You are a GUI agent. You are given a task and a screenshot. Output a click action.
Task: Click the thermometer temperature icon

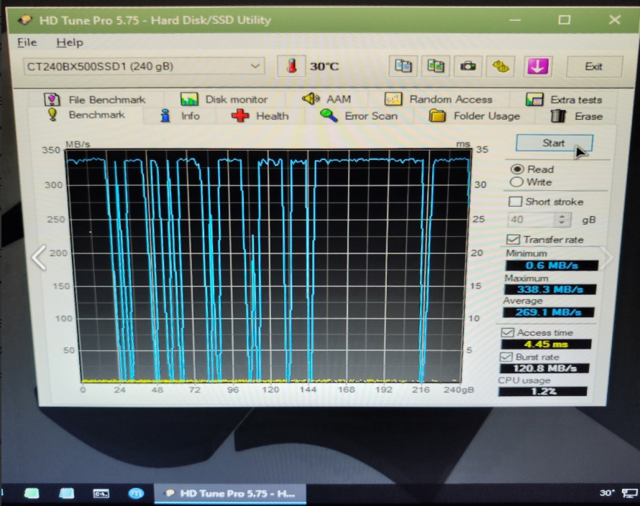(292, 66)
